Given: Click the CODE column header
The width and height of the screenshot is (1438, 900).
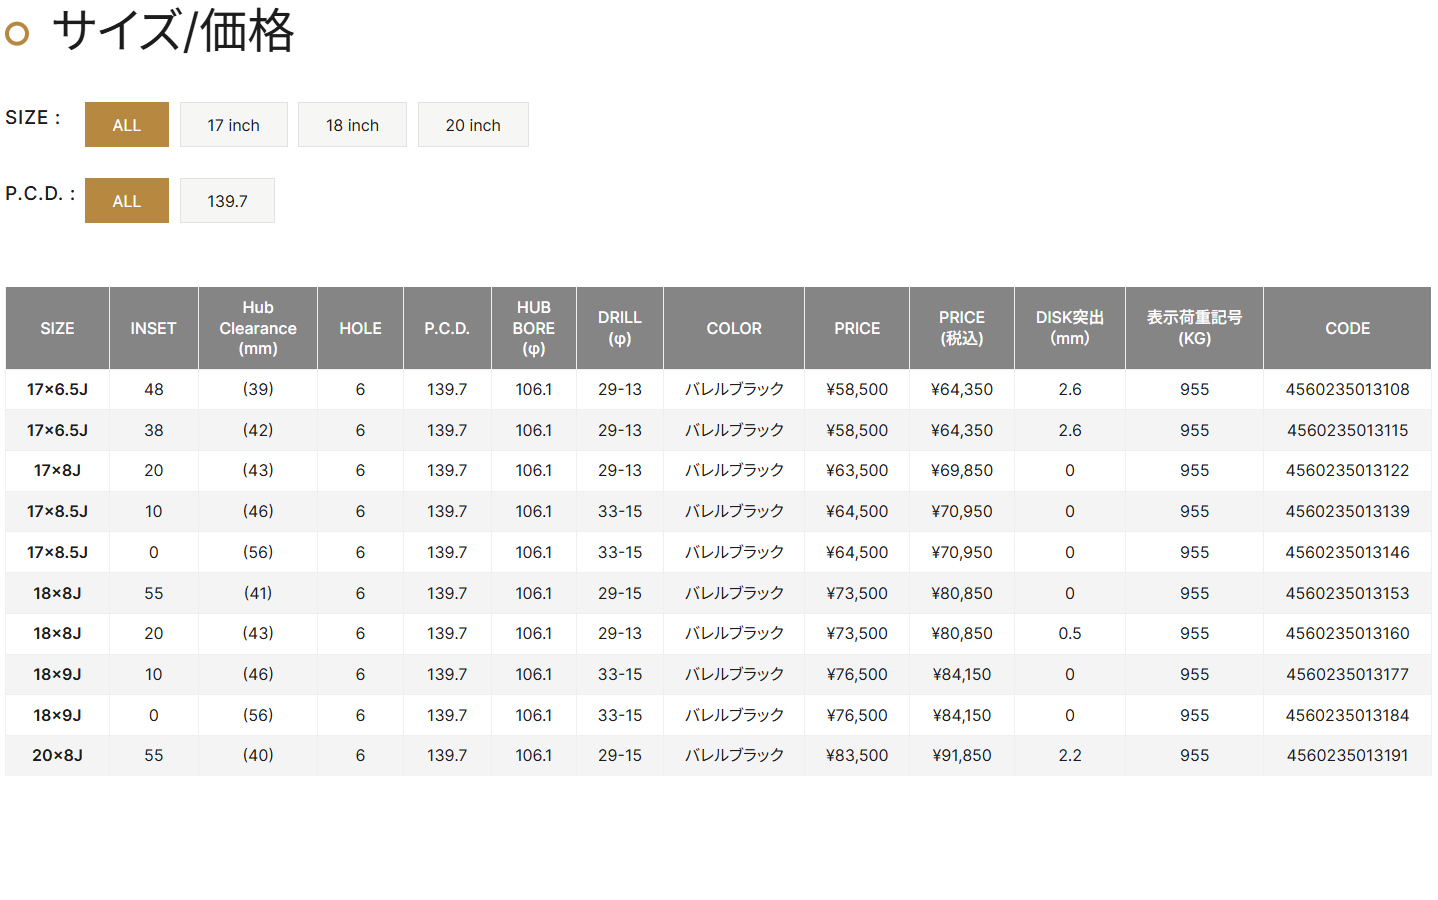Looking at the screenshot, I should pyautogui.click(x=1347, y=328).
